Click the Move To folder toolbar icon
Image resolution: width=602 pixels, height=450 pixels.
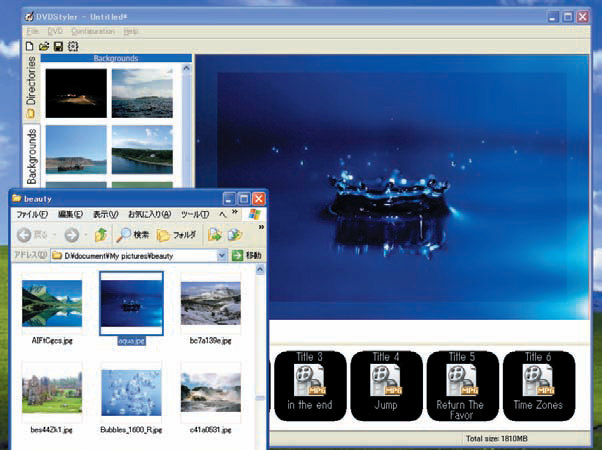click(x=215, y=235)
